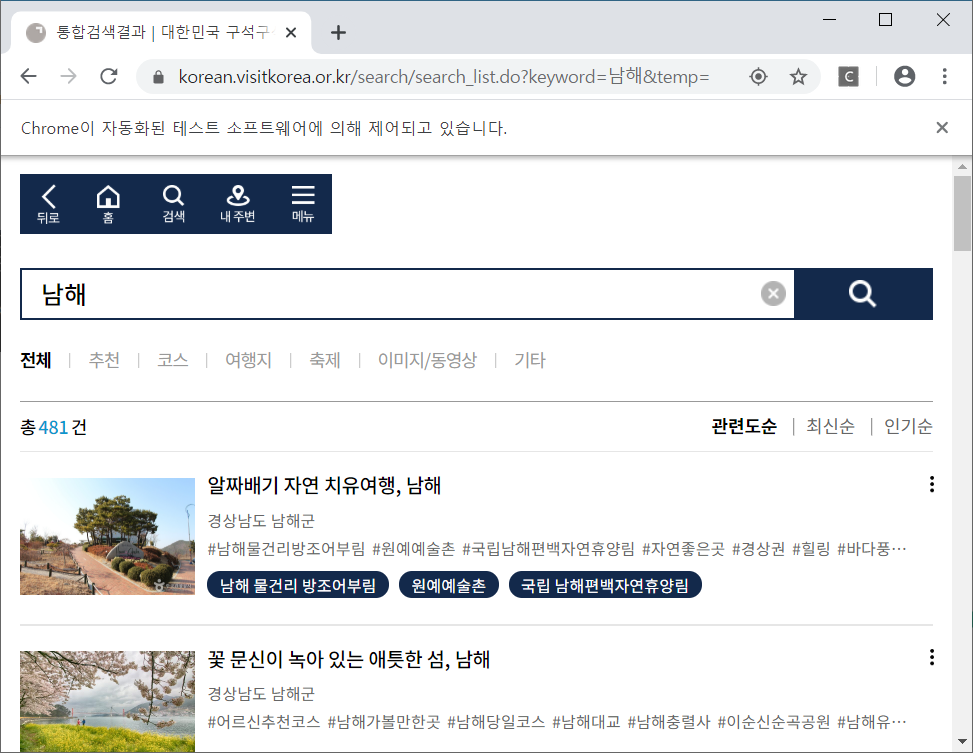Viewport: 973px width, 753px height.
Task: Switch to 여행지 tab
Action: click(248, 360)
